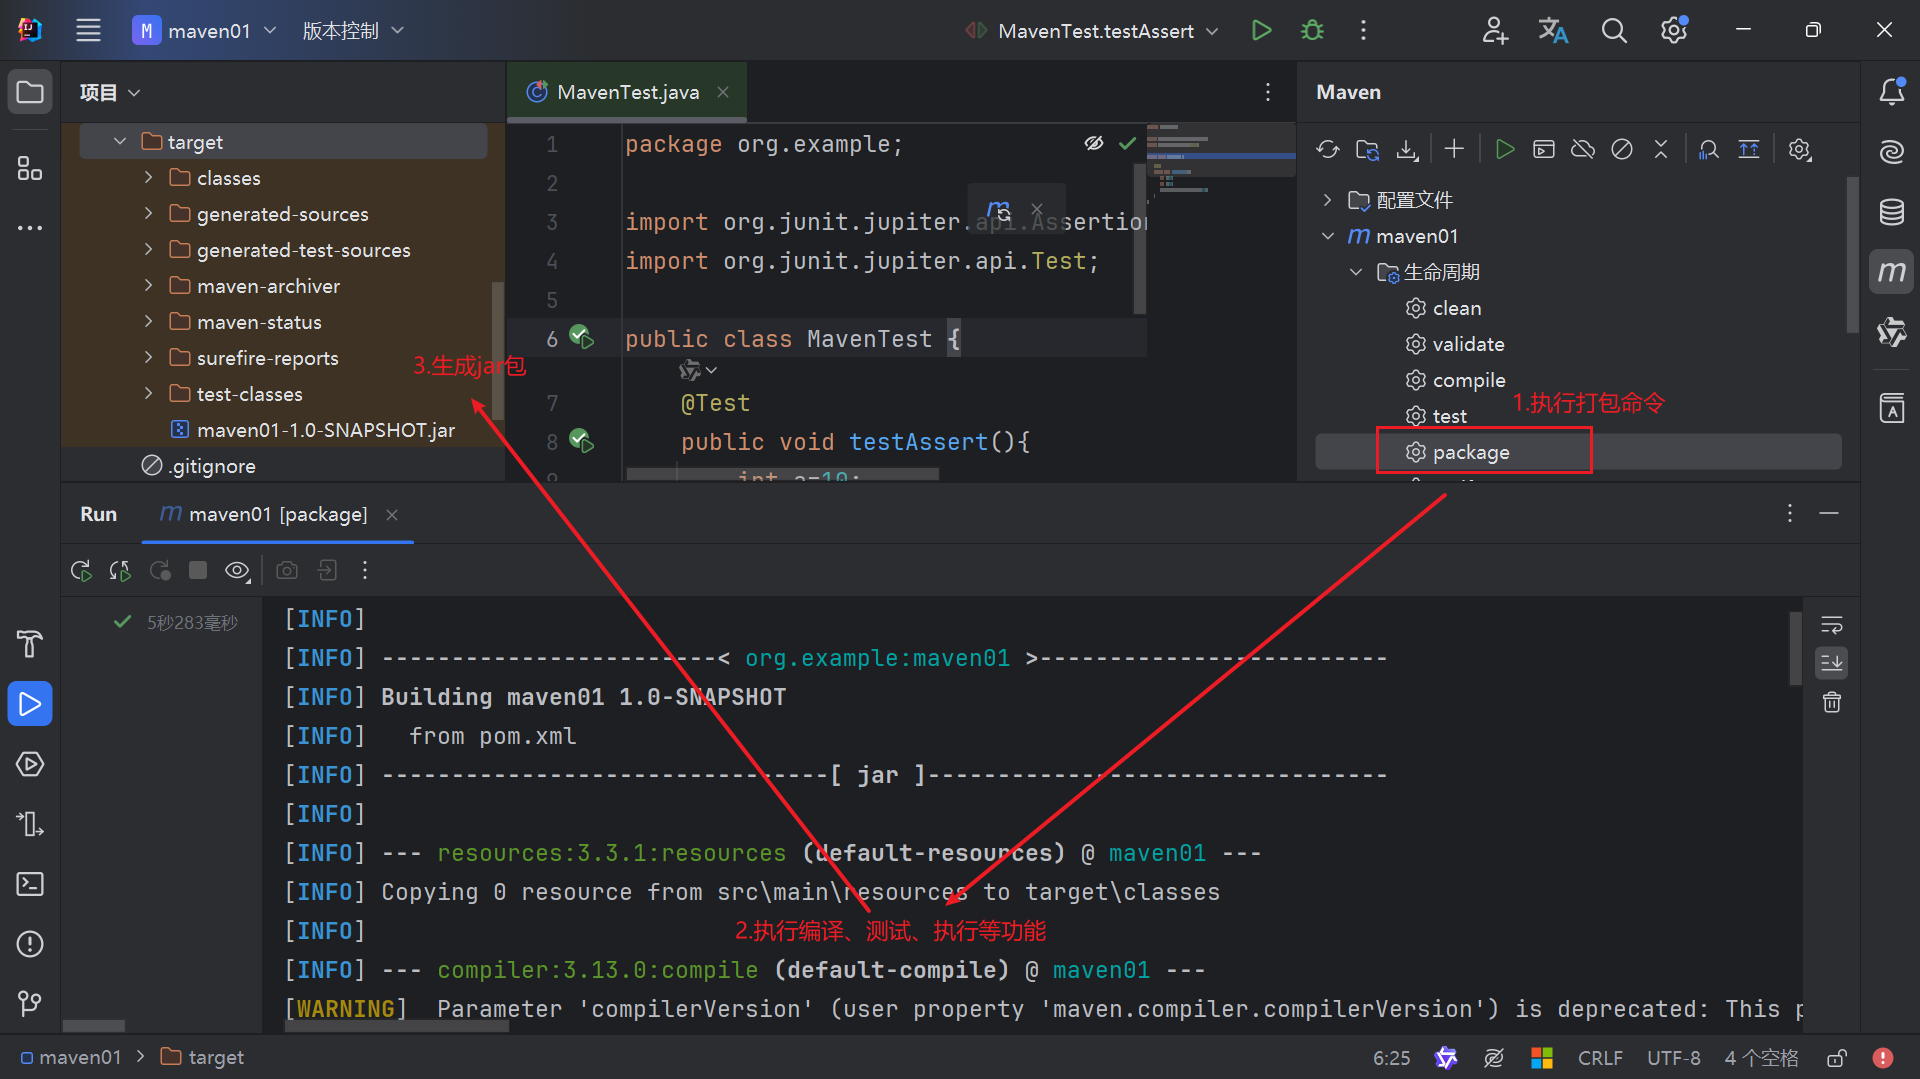Image resolution: width=1920 pixels, height=1079 pixels.
Task: Click the console vertical scrollbar
Action: [1795, 648]
